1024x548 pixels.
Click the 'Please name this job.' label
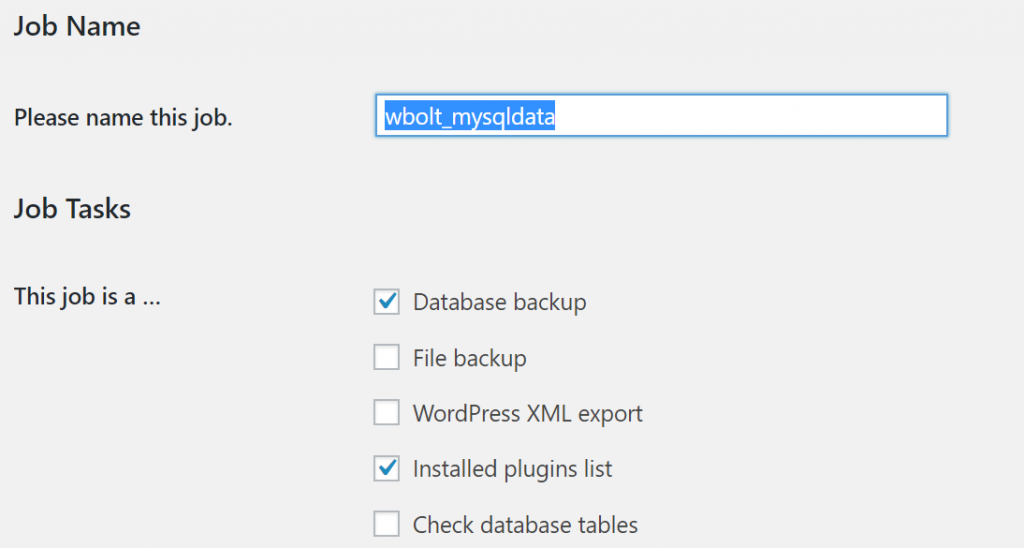[123, 118]
